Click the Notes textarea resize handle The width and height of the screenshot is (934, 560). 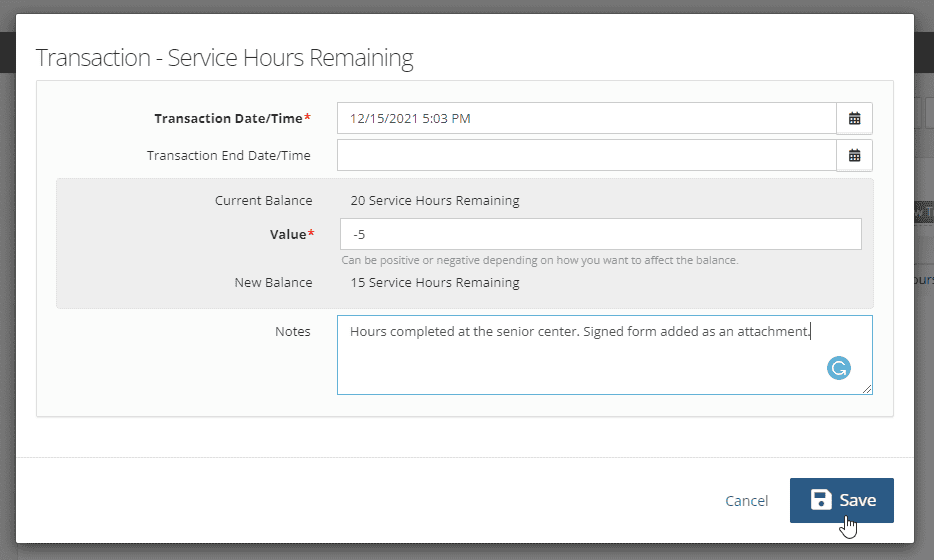(x=867, y=389)
